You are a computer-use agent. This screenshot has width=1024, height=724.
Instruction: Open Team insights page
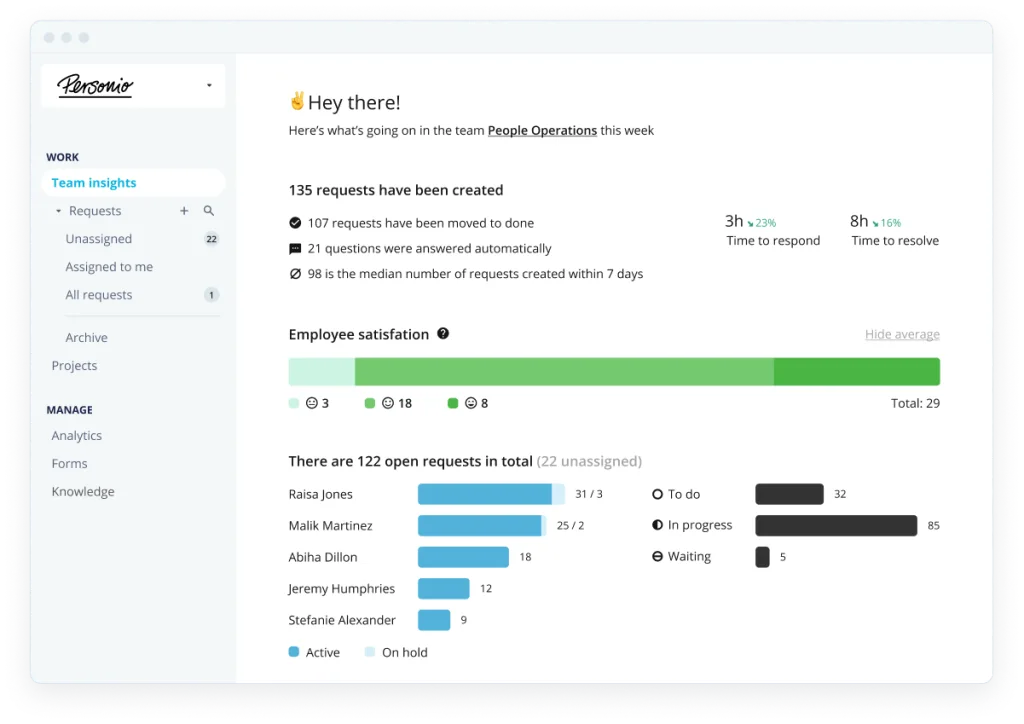coord(133,183)
